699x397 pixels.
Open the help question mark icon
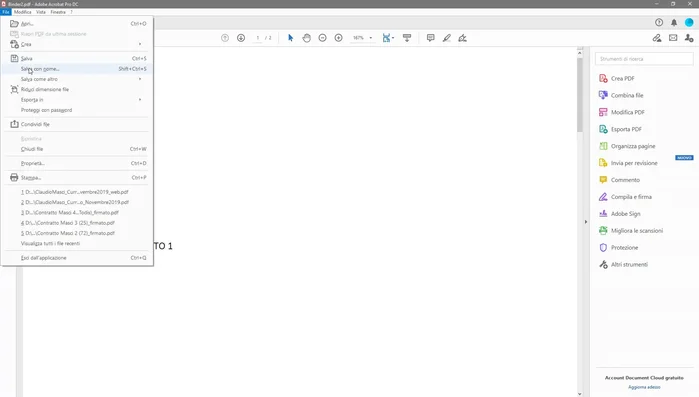(659, 22)
